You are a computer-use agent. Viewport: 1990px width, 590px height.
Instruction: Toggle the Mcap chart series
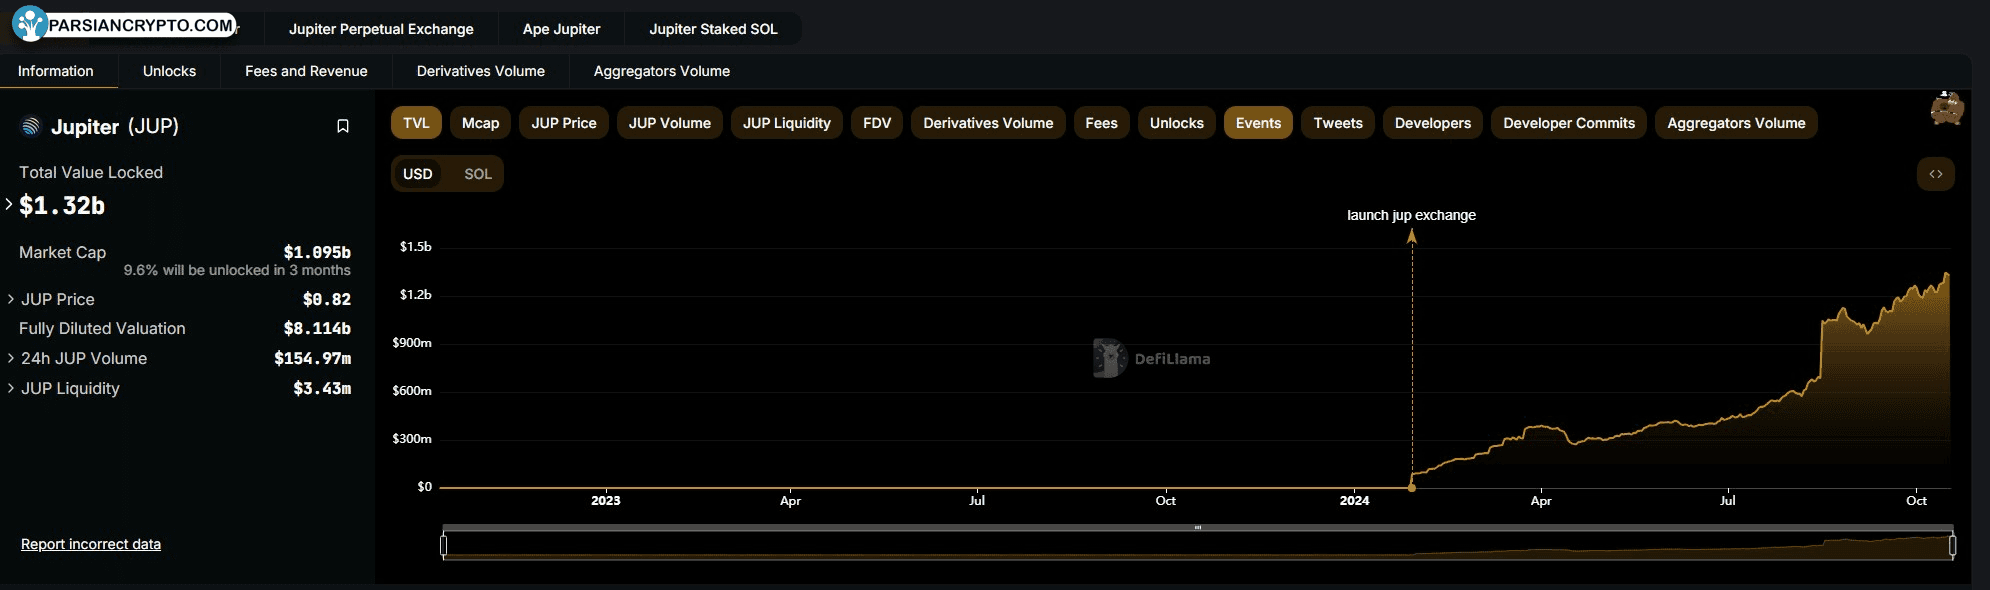(x=480, y=123)
